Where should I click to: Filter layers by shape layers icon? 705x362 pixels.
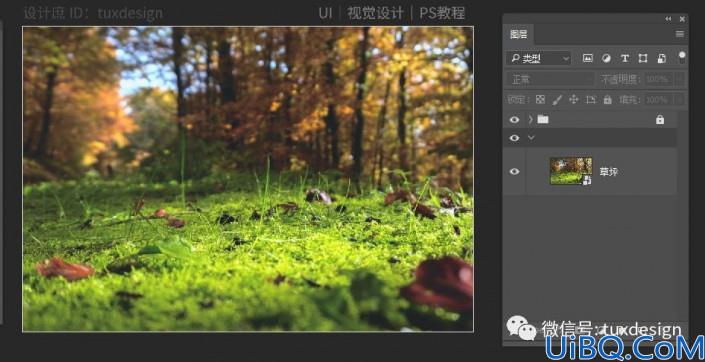coord(643,58)
